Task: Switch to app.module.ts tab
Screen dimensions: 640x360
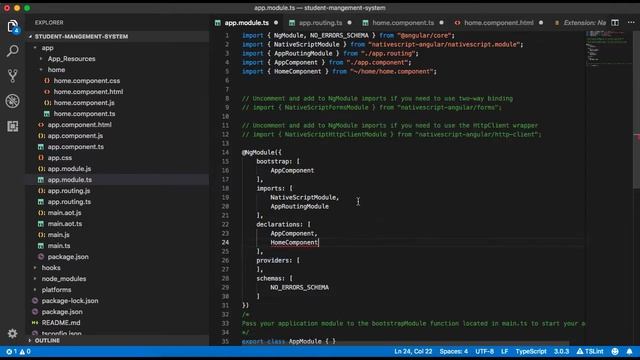Action: [247, 23]
